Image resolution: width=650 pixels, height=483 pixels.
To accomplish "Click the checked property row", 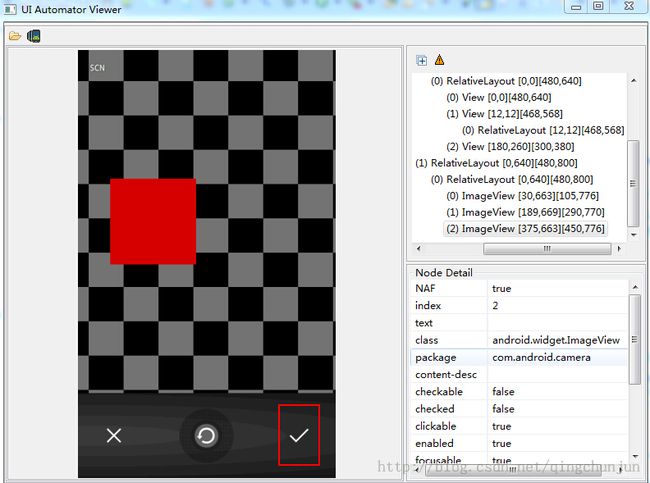I will [x=519, y=409].
